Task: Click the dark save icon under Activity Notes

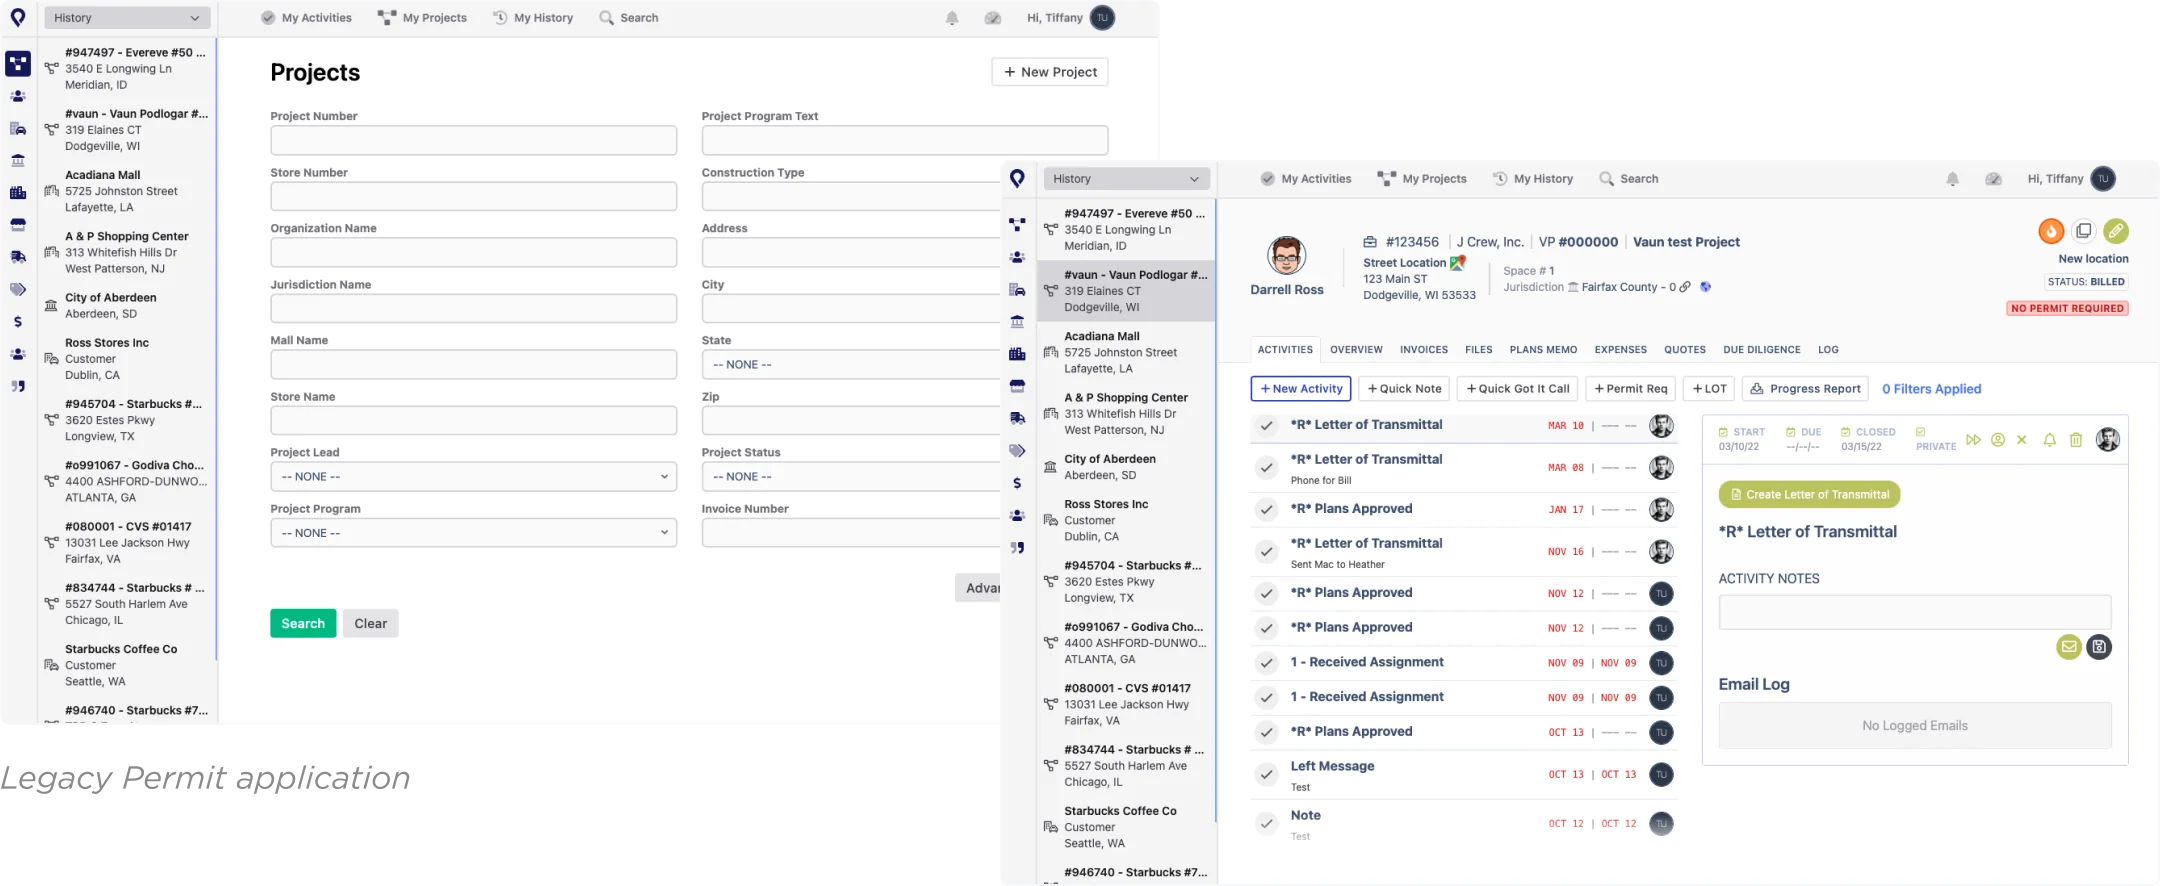Action: [x=2099, y=647]
